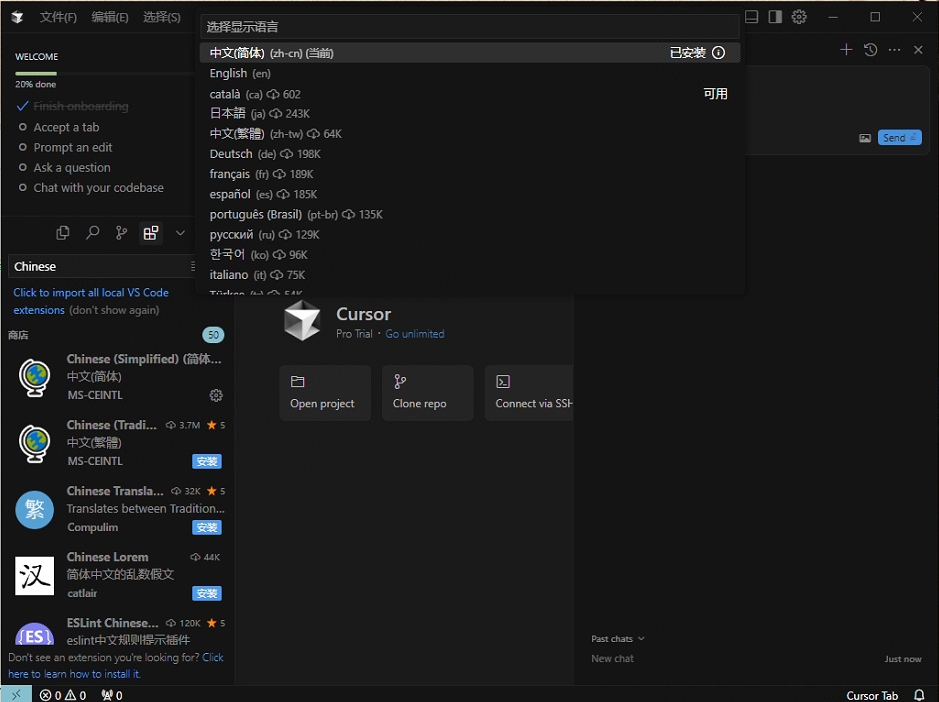Open chat history clock icon
The height and width of the screenshot is (702, 939).
click(871, 50)
